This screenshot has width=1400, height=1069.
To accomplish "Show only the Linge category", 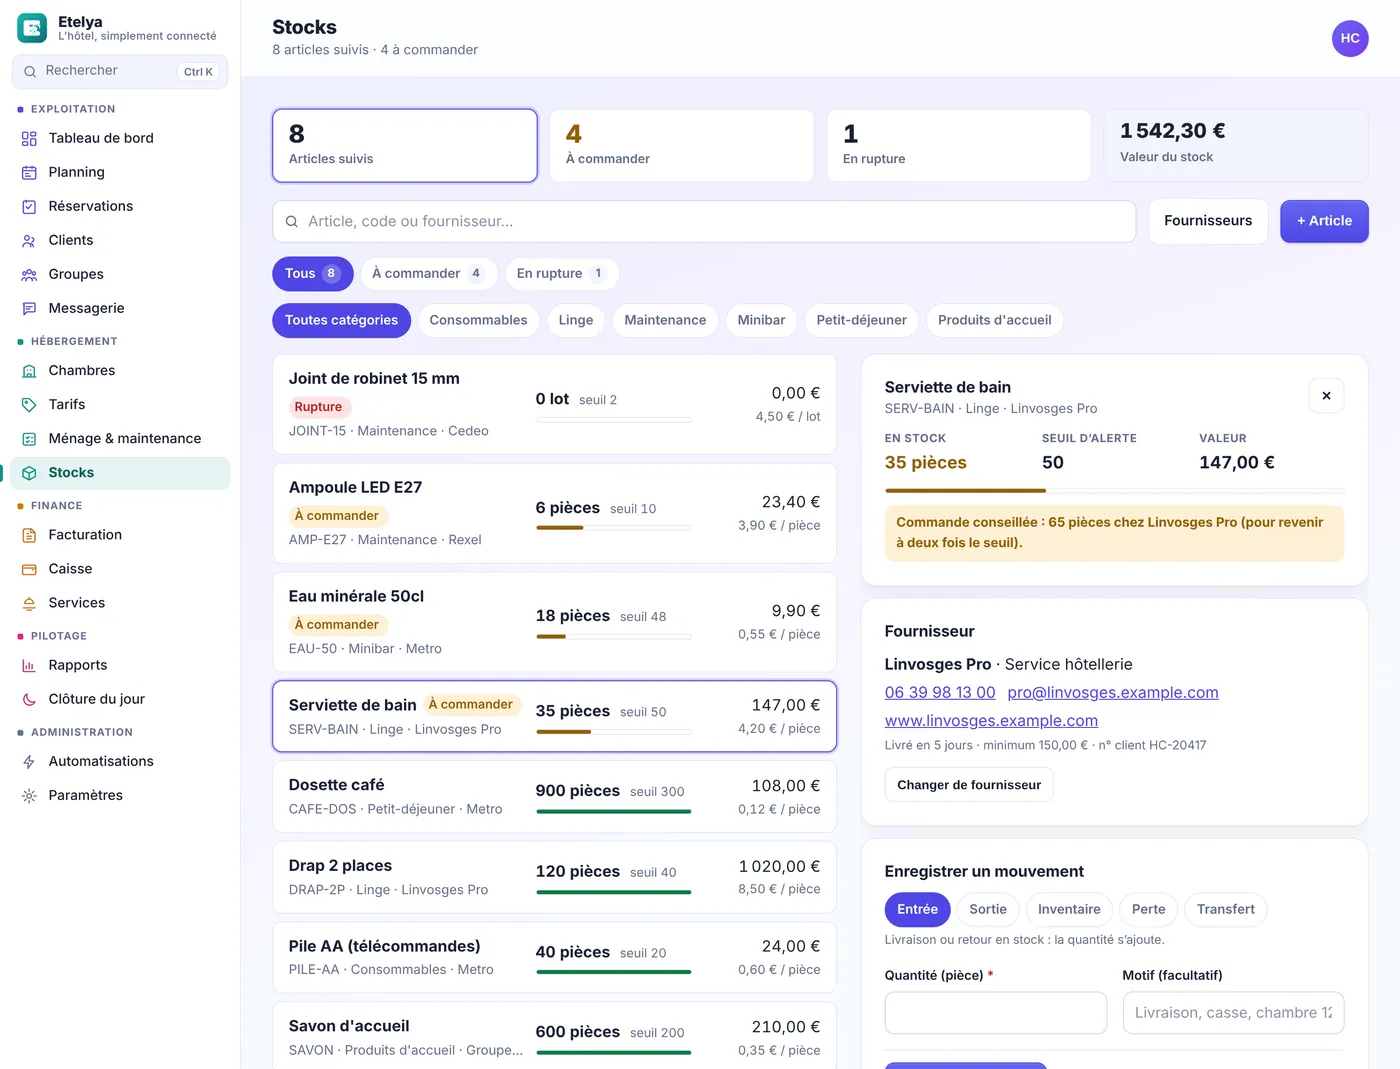I will (x=576, y=321).
